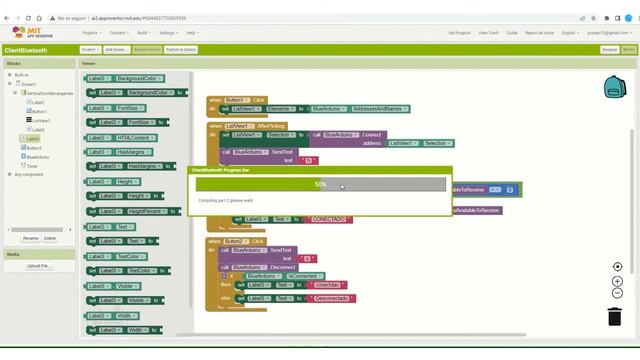This screenshot has width=640, height=360.
Task: Open the Connect menu
Action: (x=119, y=33)
